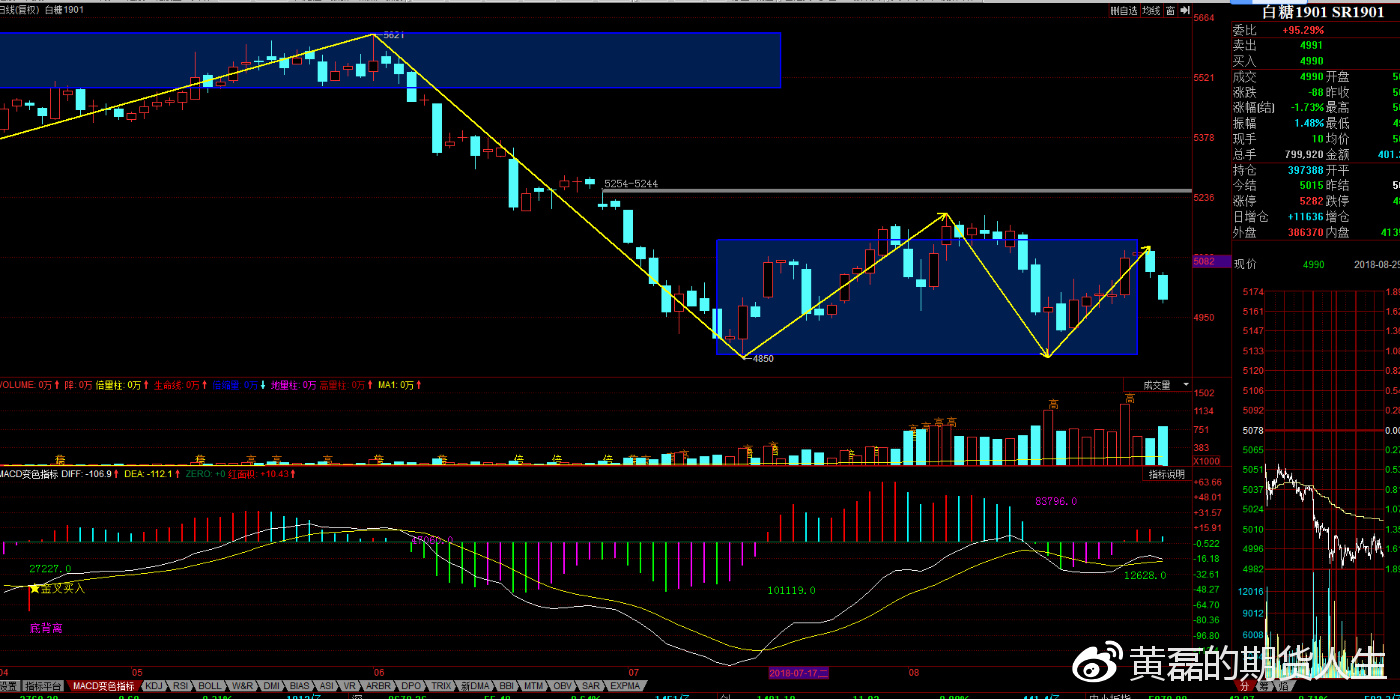Click the 涨幅(结) value -1.73%
1400x699 pixels.
tap(1306, 107)
